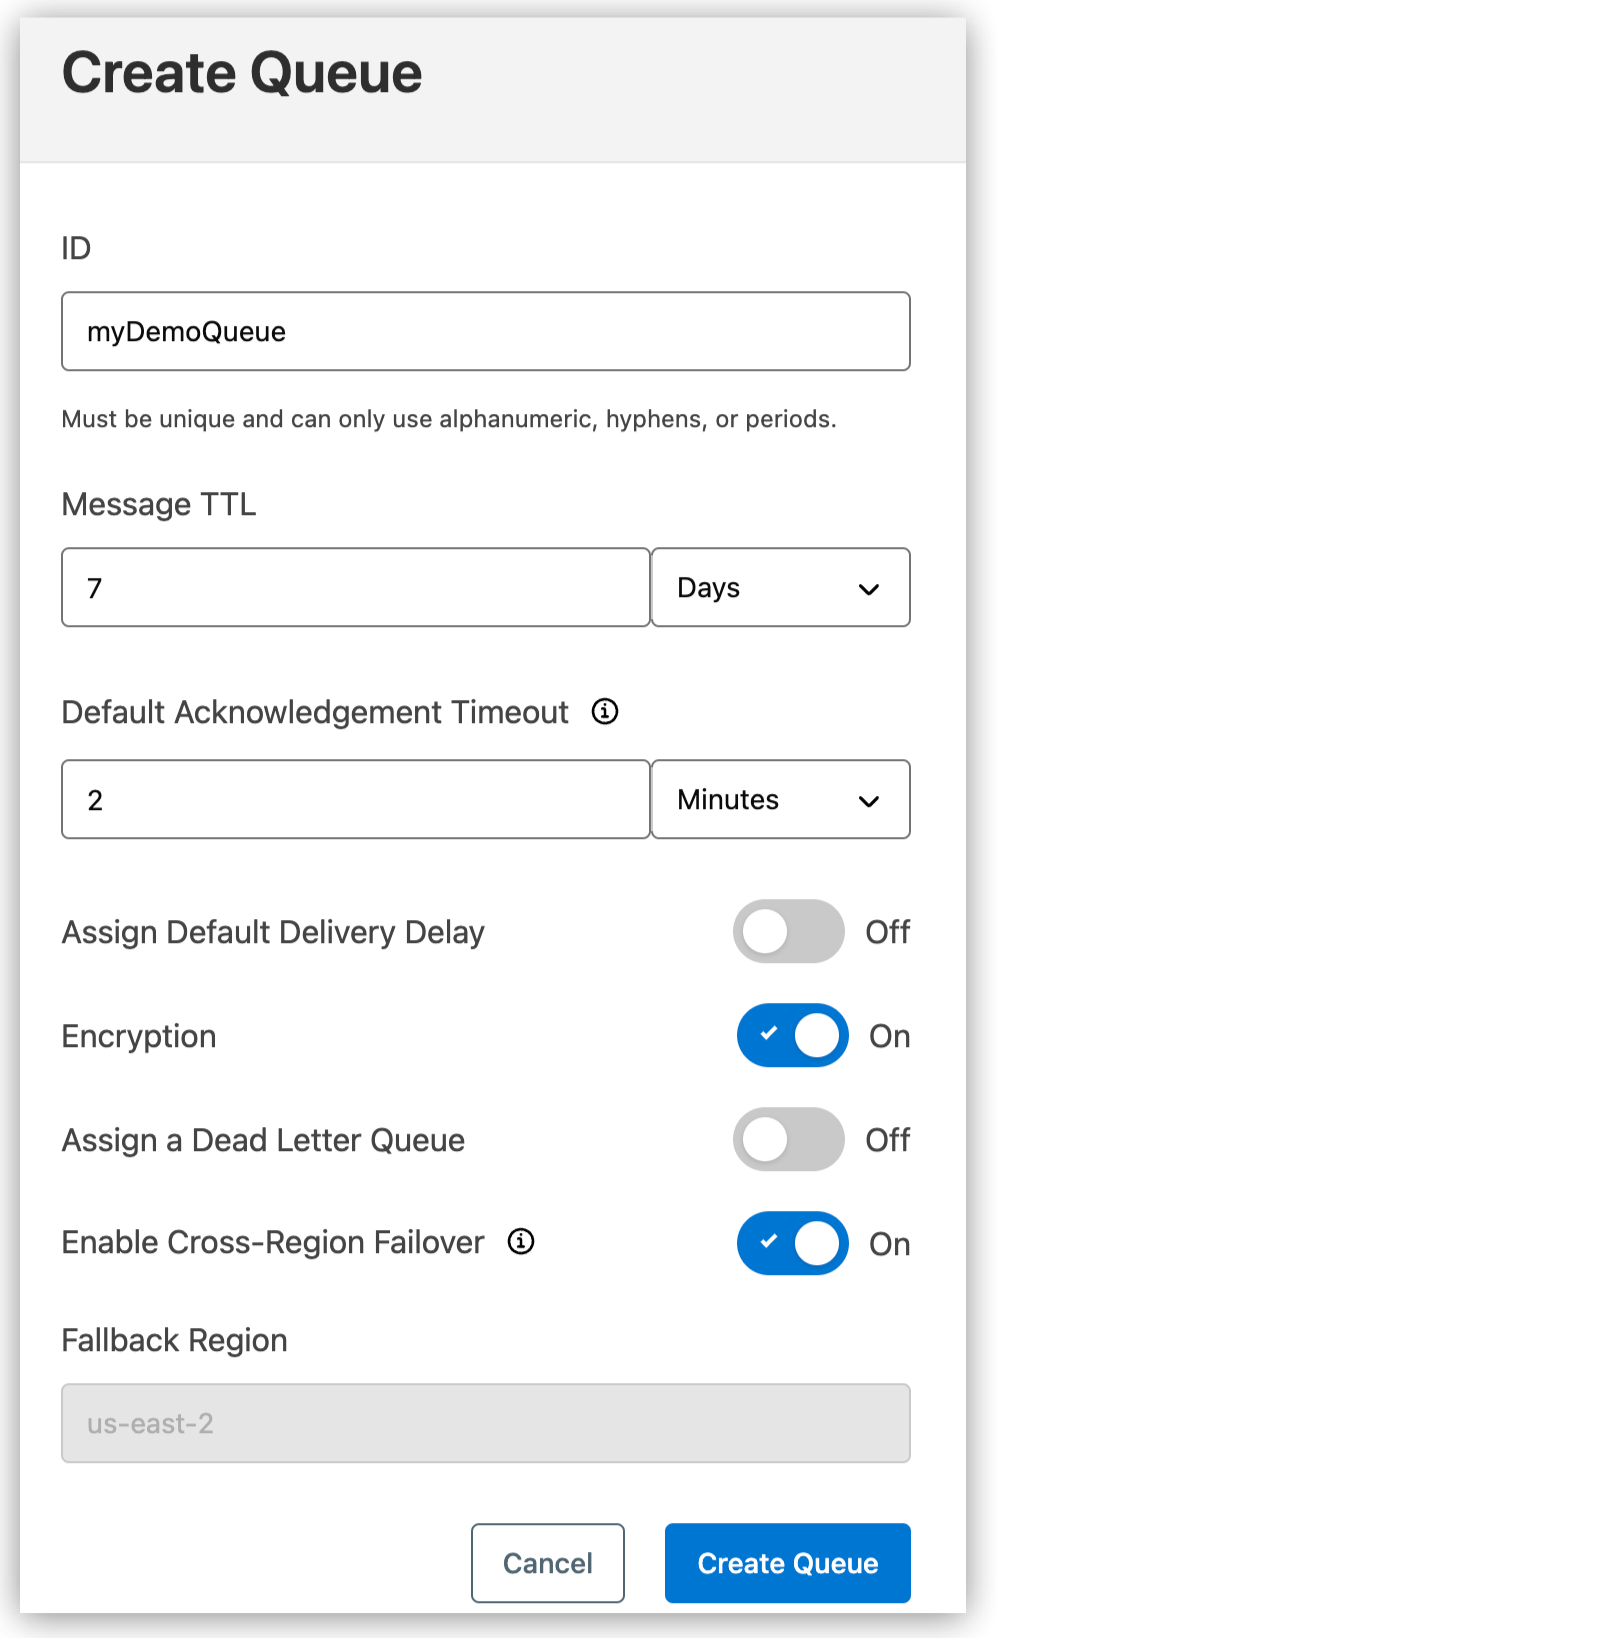Click the checkmark inside the Failover toggle

pyautogui.click(x=770, y=1243)
